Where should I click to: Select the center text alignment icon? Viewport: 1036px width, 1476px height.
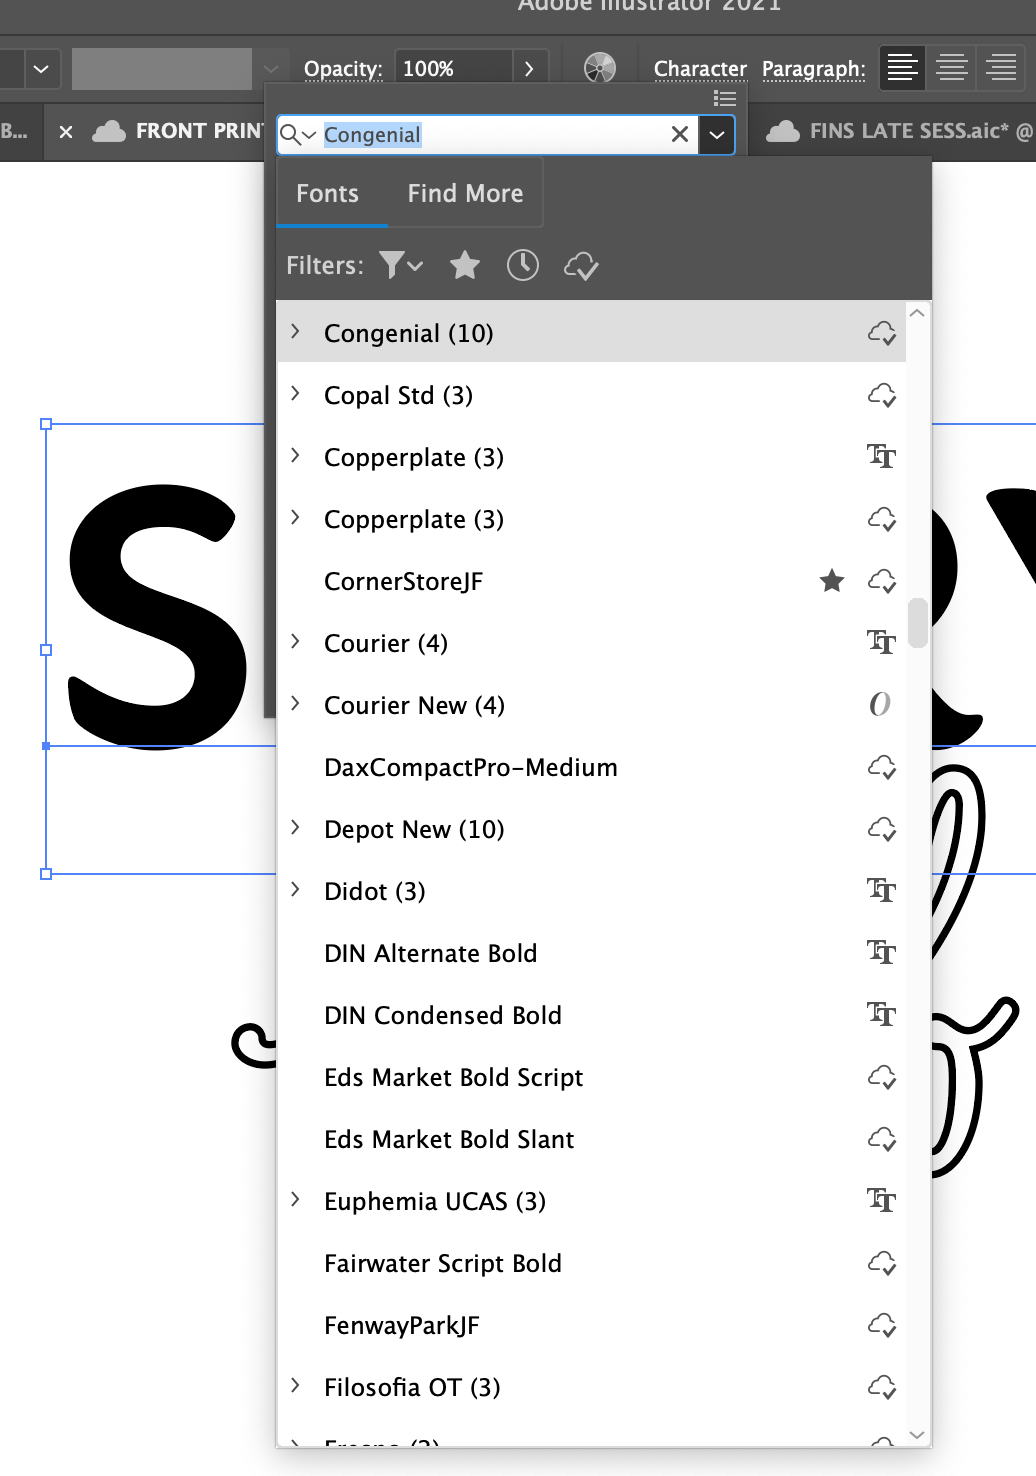(x=951, y=67)
